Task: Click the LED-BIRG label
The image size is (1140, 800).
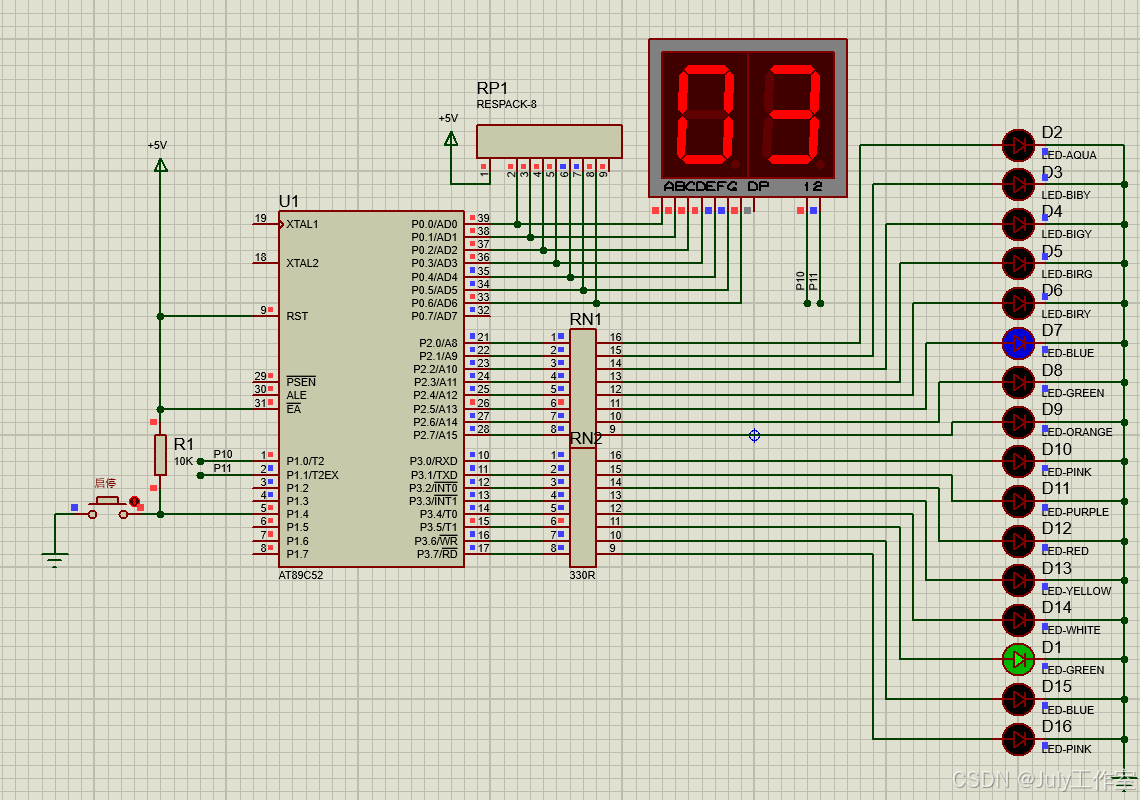Action: click(1067, 274)
